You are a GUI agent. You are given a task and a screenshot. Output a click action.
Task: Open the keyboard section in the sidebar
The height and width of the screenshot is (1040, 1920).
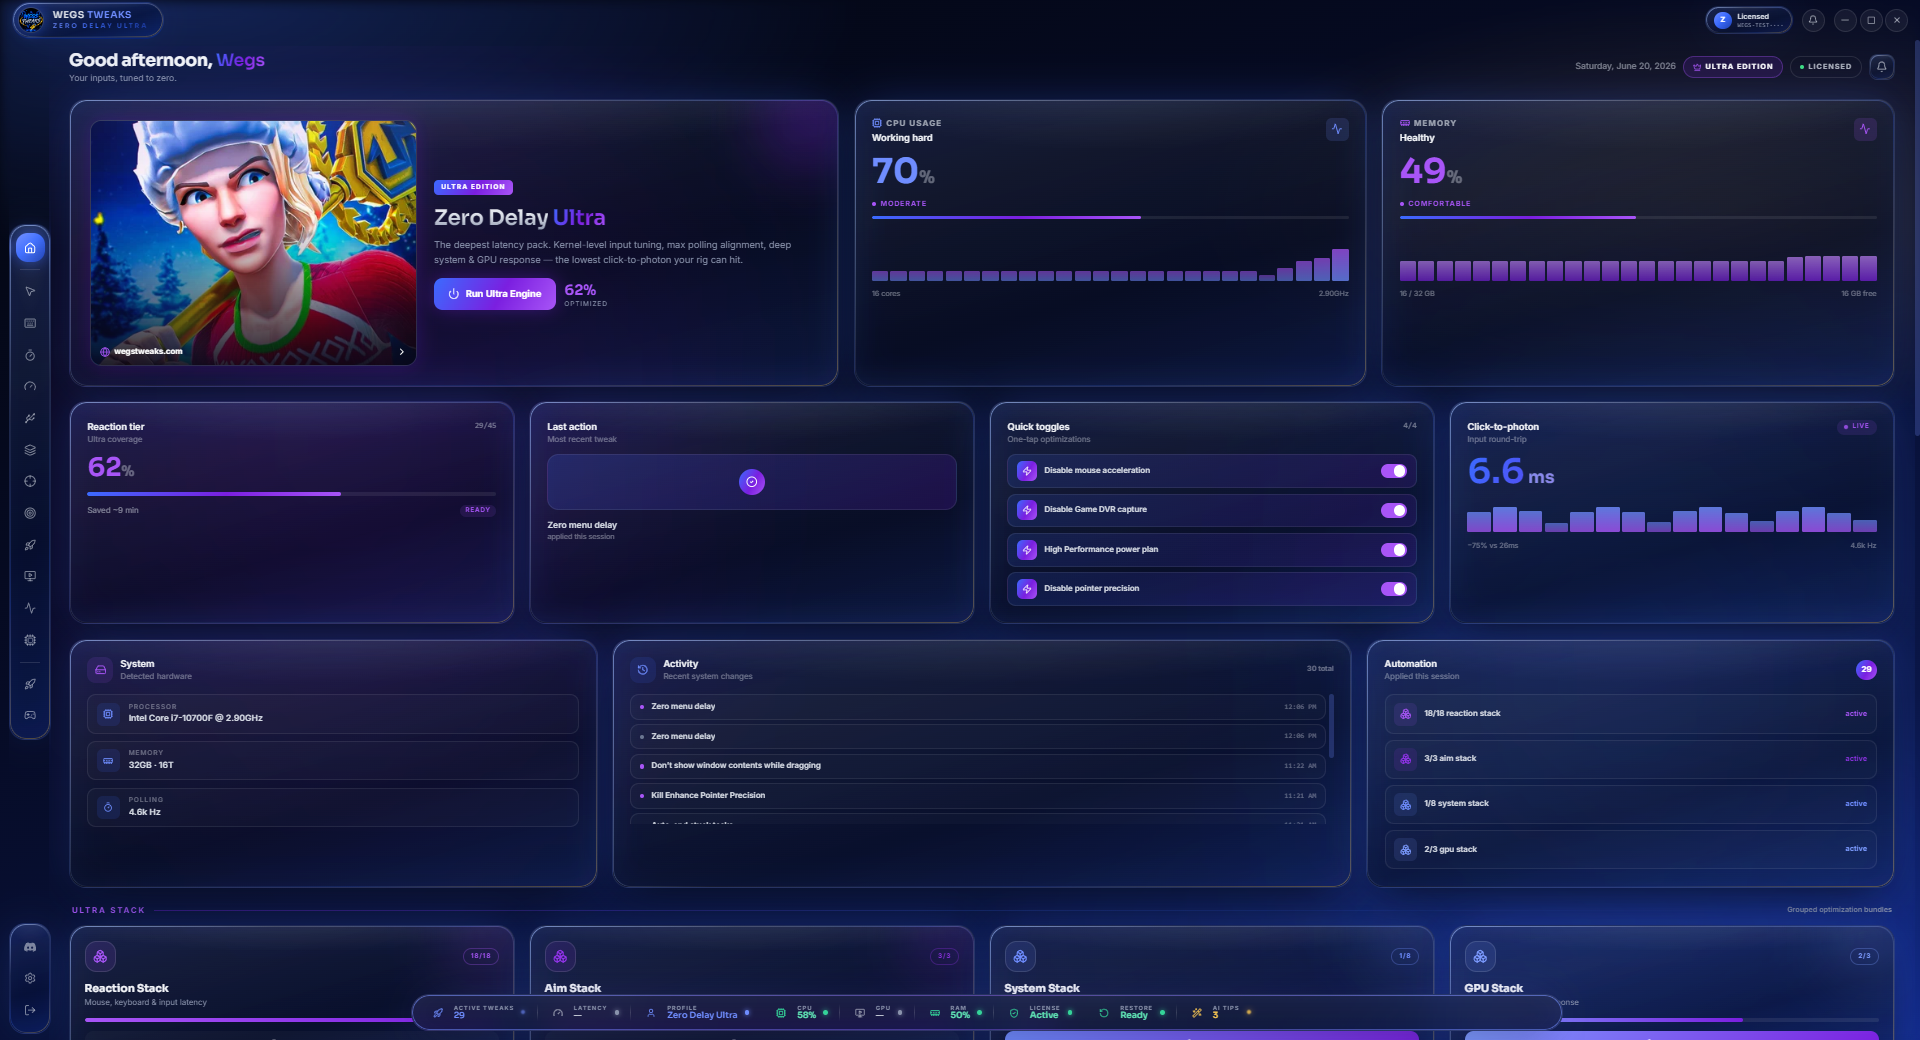[30, 323]
